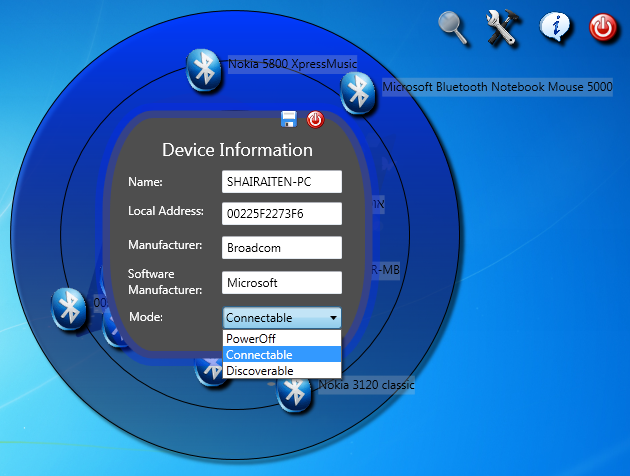Viewport: 630px width, 476px height.
Task: Click the Device Information heading
Action: [237, 150]
